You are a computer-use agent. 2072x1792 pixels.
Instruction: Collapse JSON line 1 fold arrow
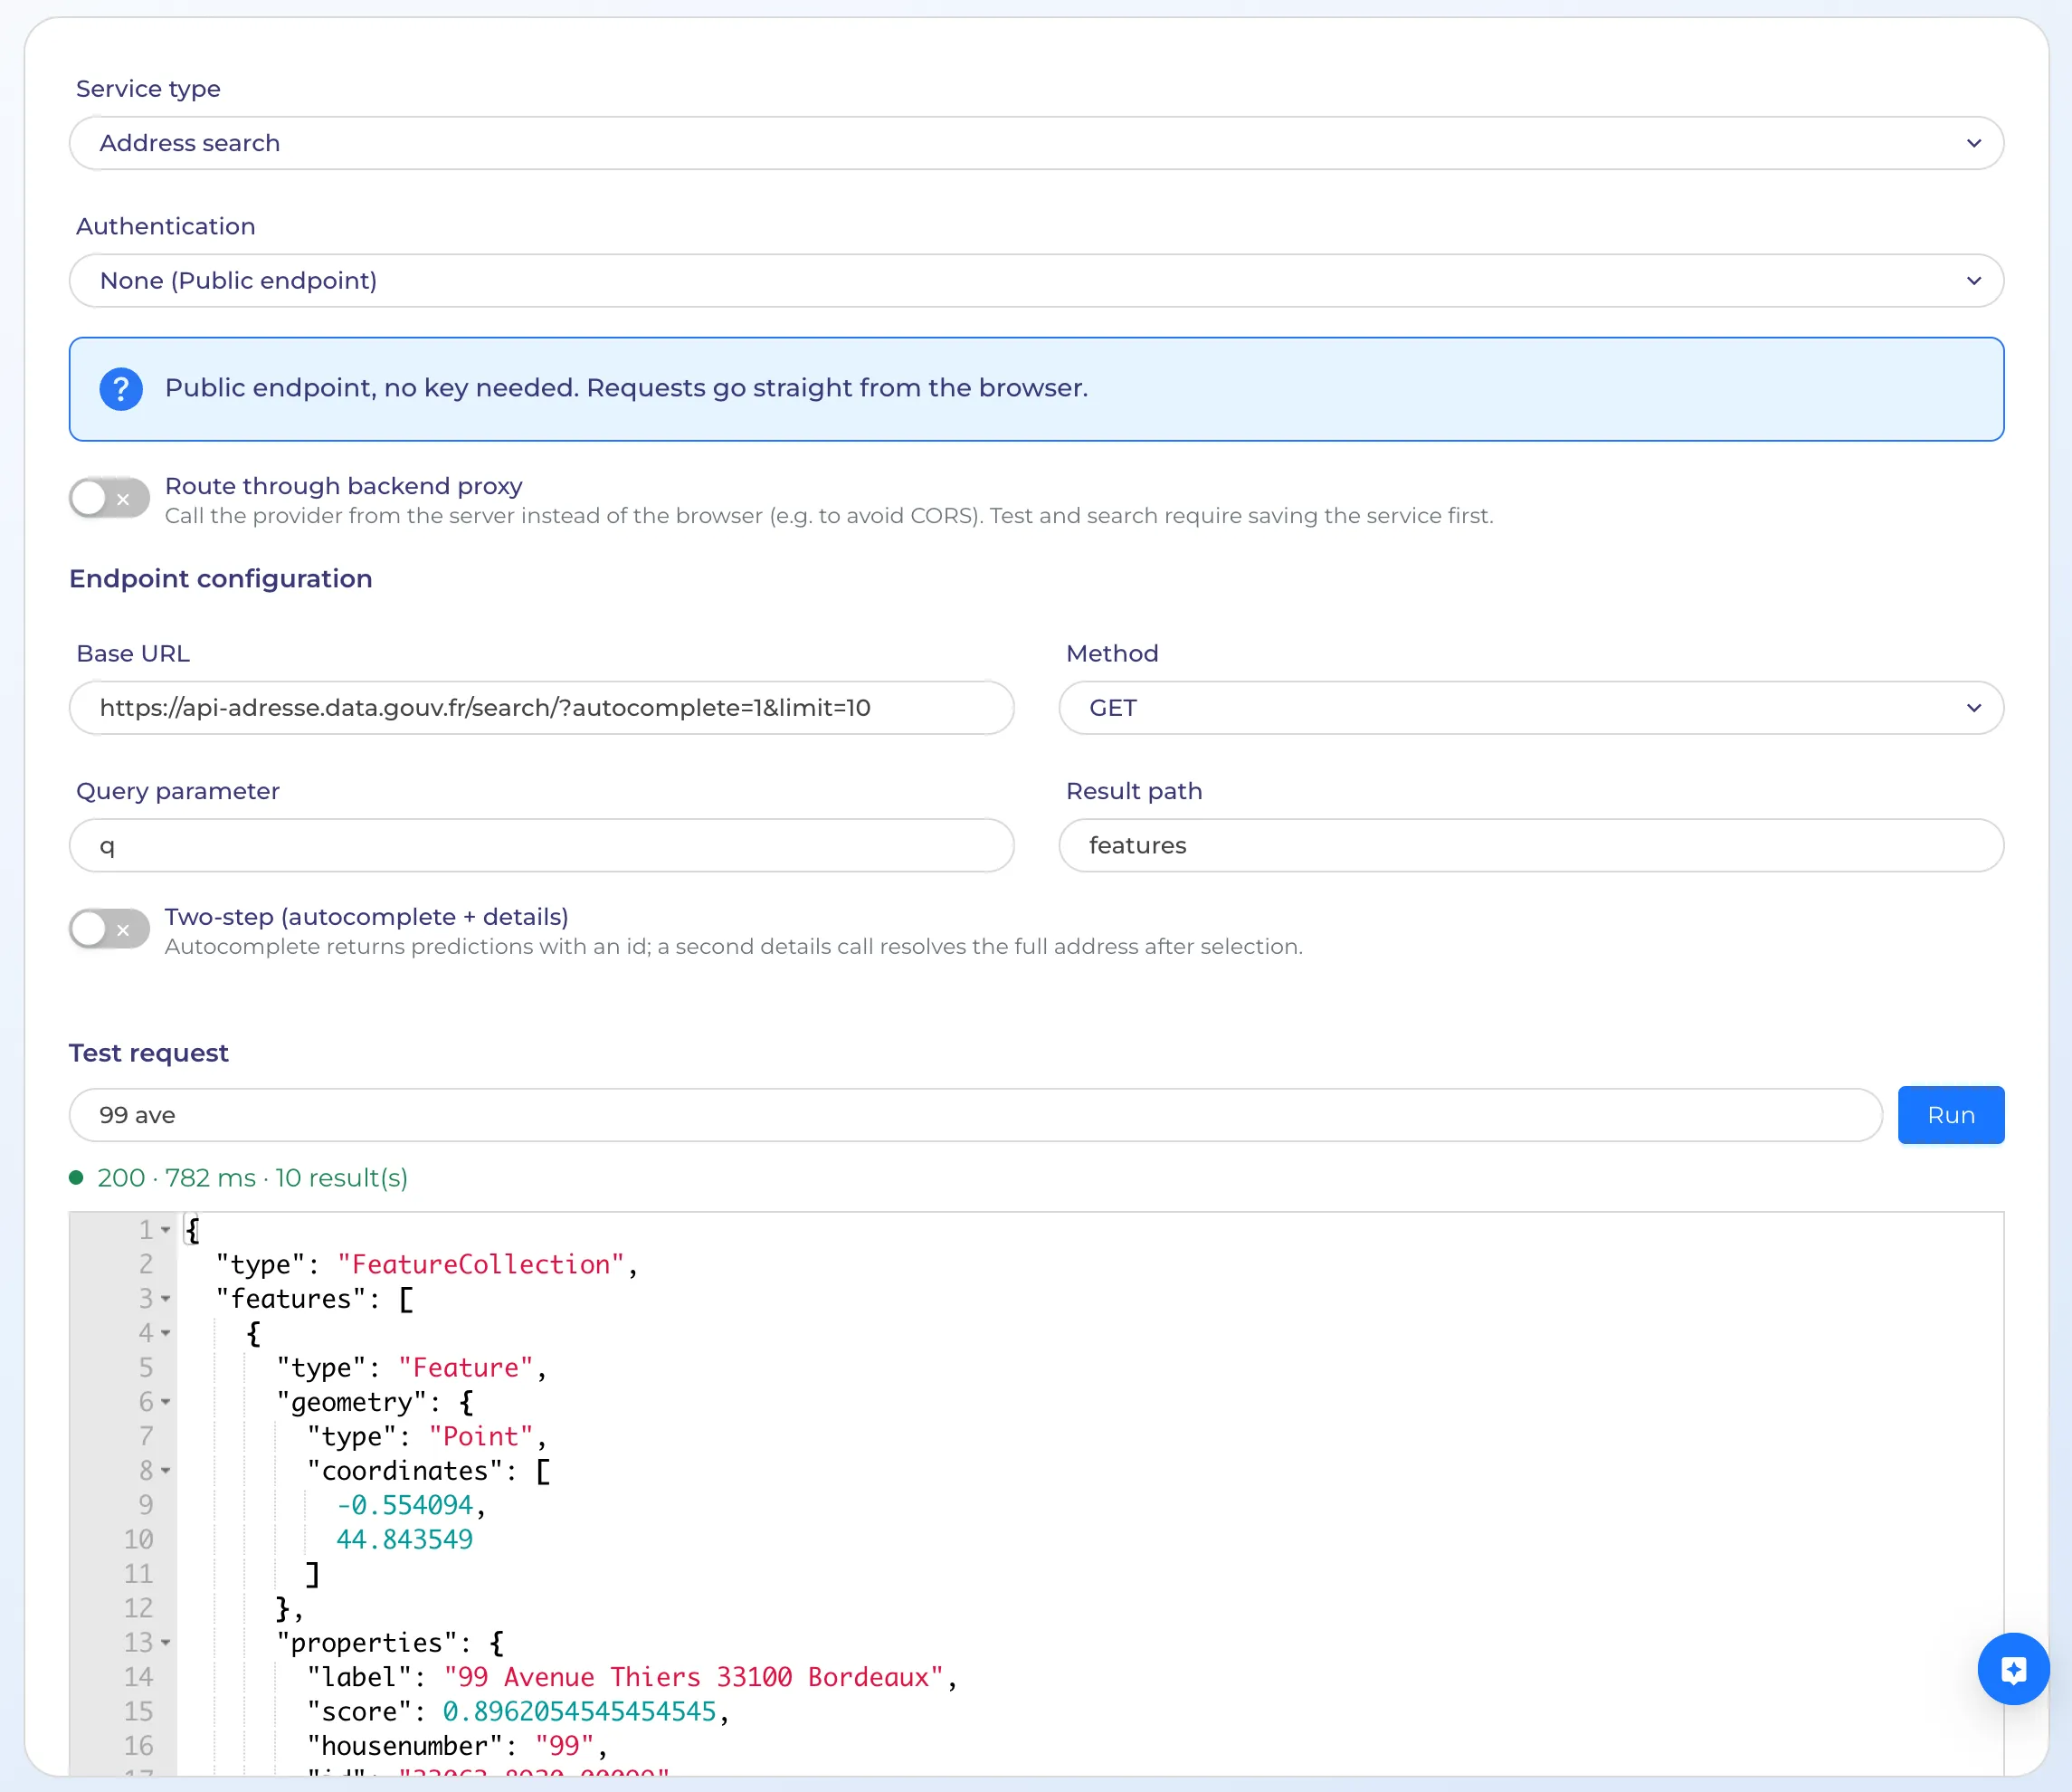click(x=166, y=1230)
